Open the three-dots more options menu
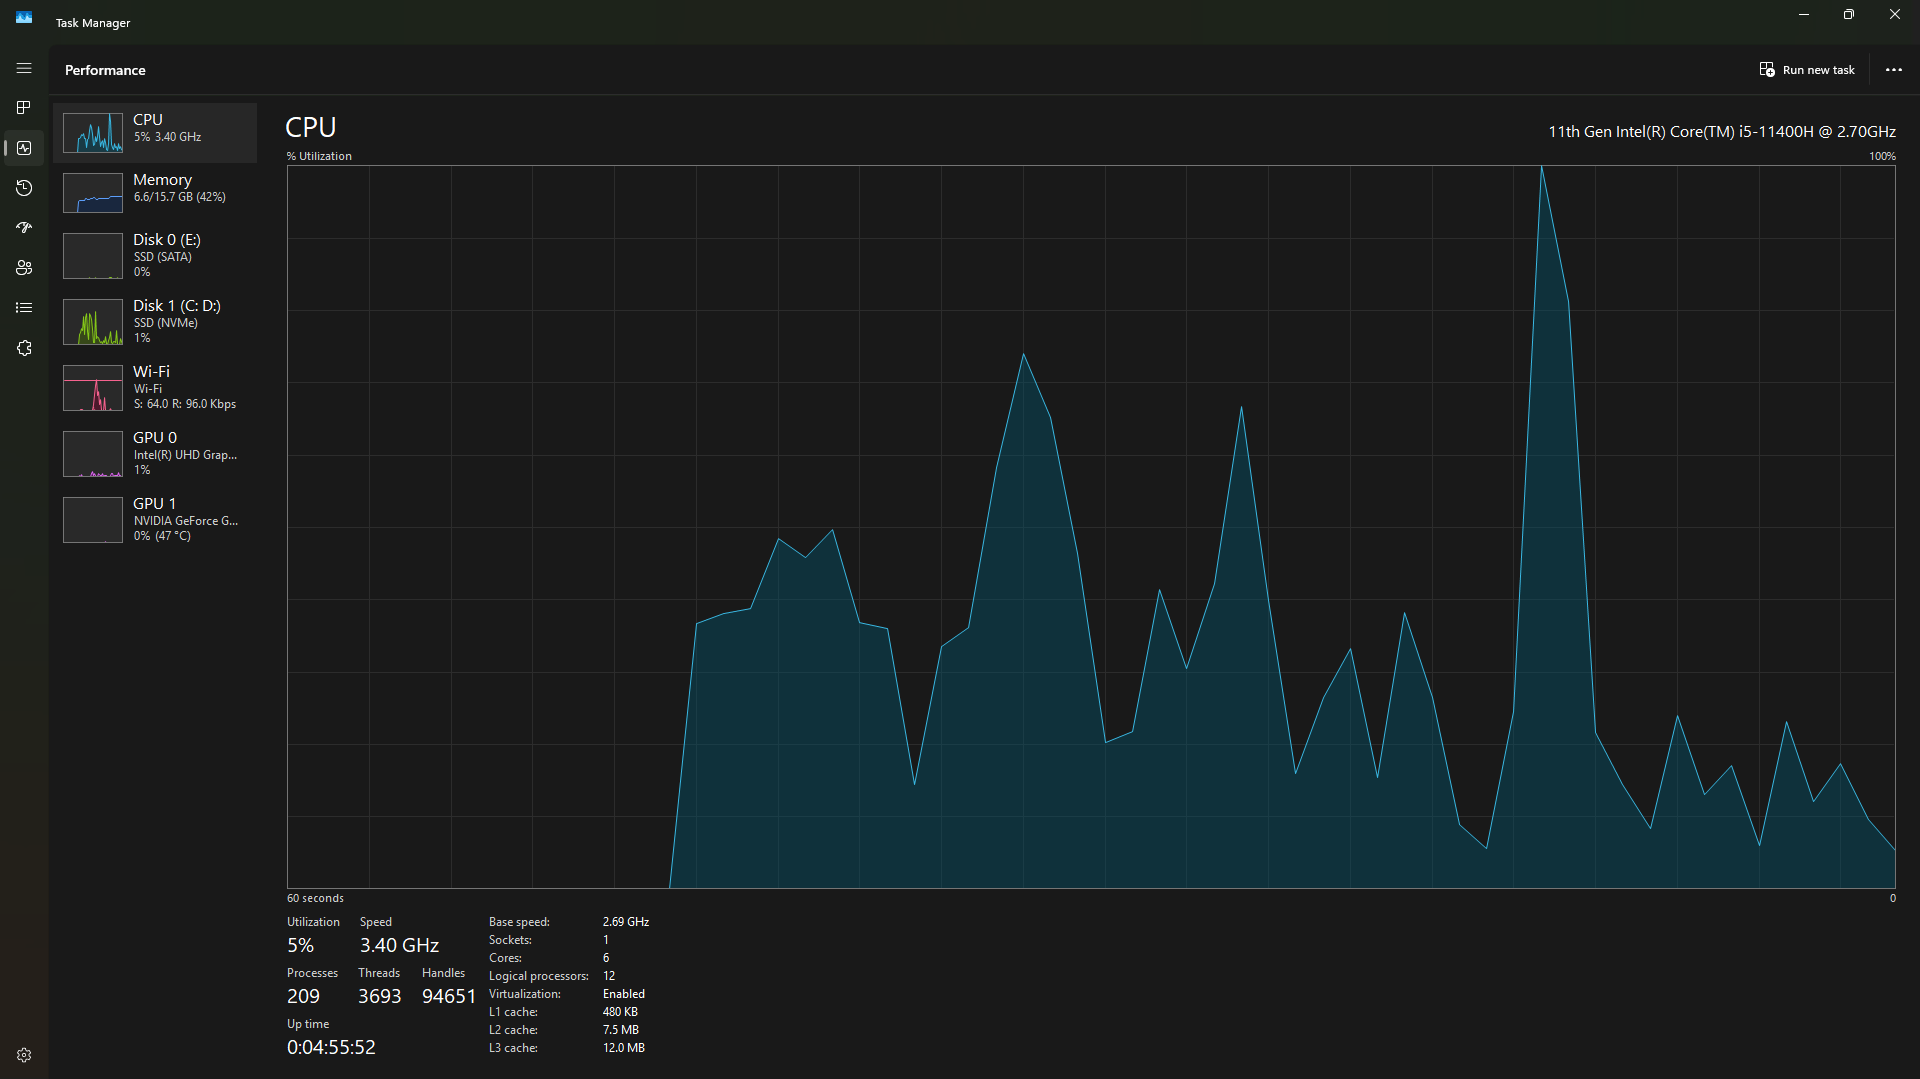The image size is (1920, 1079). (1893, 70)
